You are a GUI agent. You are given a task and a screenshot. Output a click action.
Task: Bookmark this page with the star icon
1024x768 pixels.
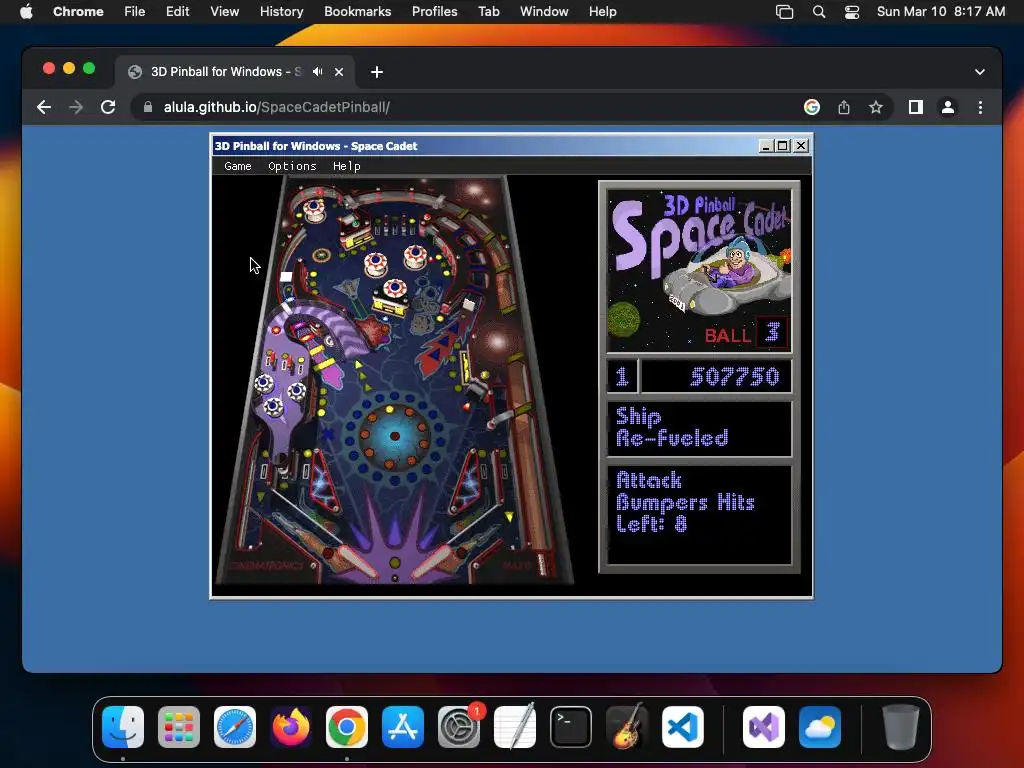tap(876, 107)
